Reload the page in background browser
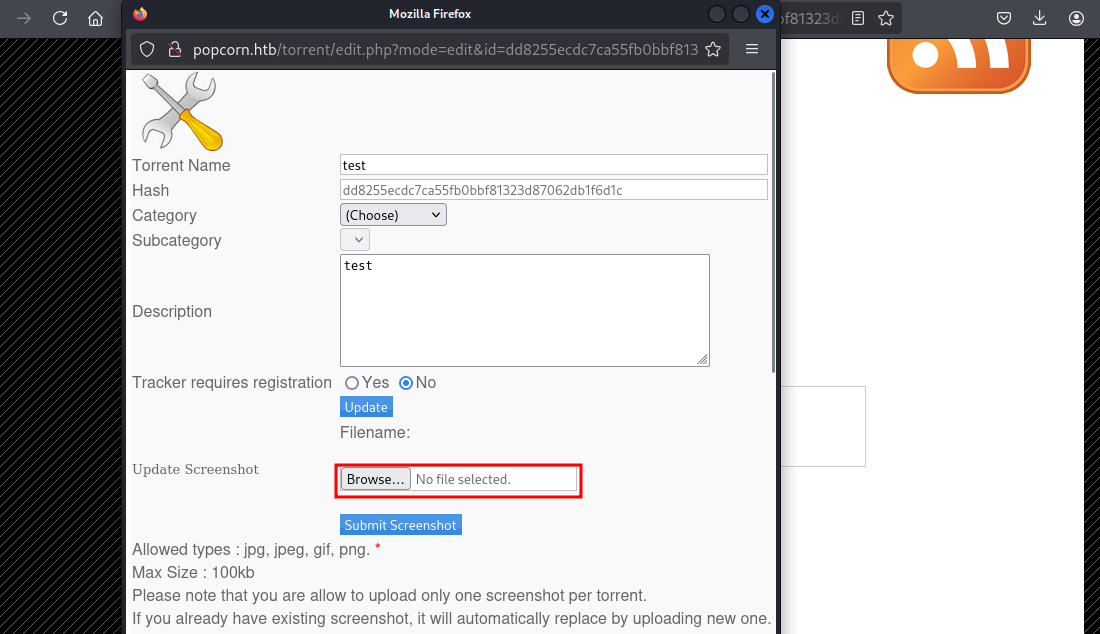 point(60,18)
